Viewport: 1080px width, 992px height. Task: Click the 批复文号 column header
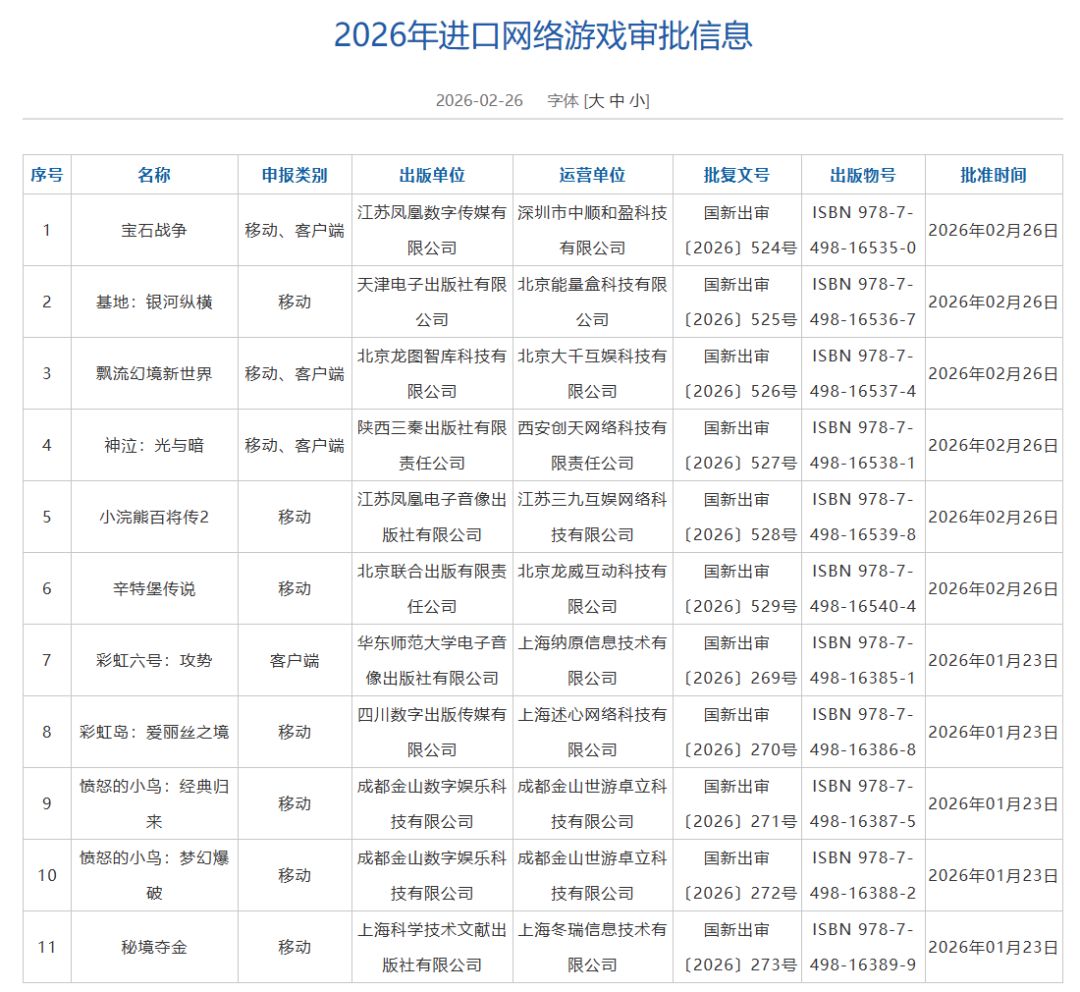point(736,175)
